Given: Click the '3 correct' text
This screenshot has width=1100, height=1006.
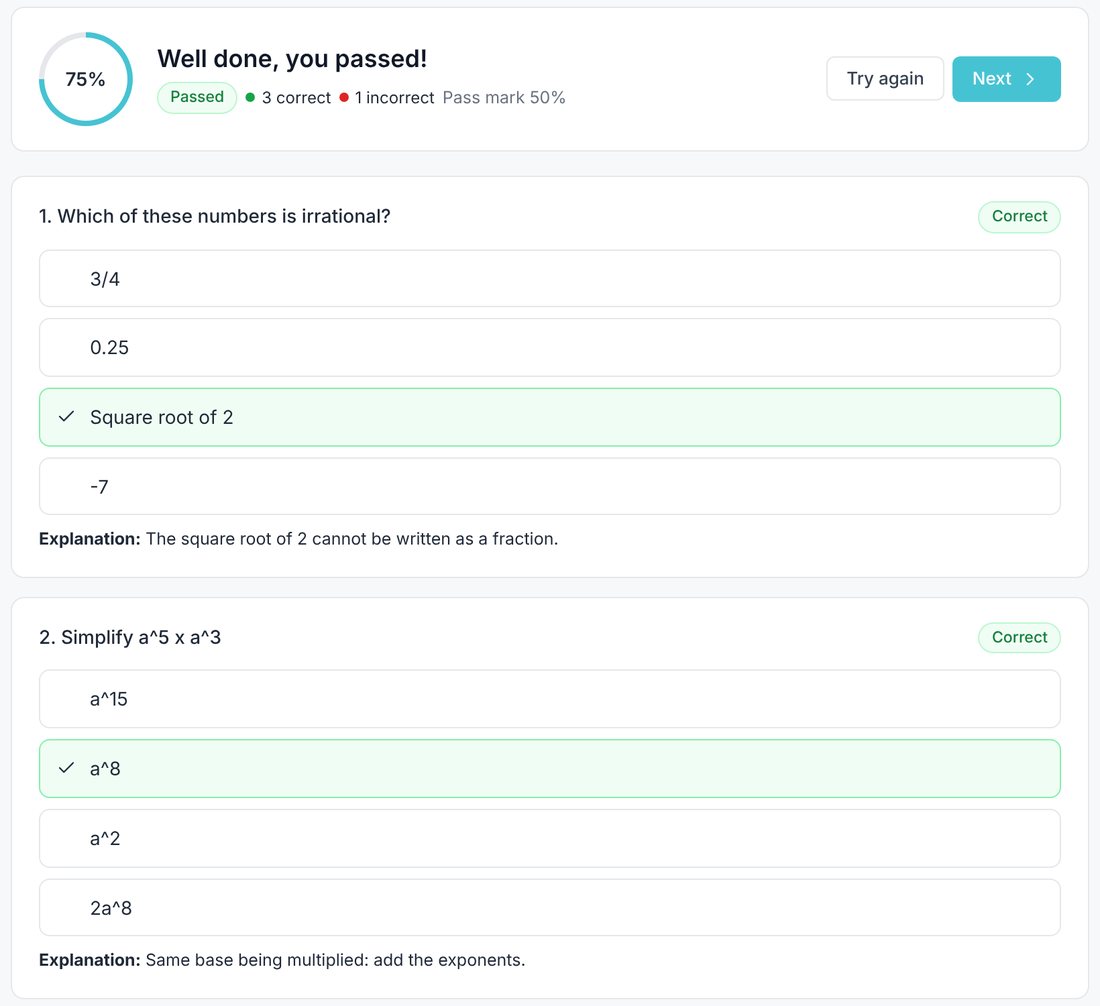Looking at the screenshot, I should 296,98.
